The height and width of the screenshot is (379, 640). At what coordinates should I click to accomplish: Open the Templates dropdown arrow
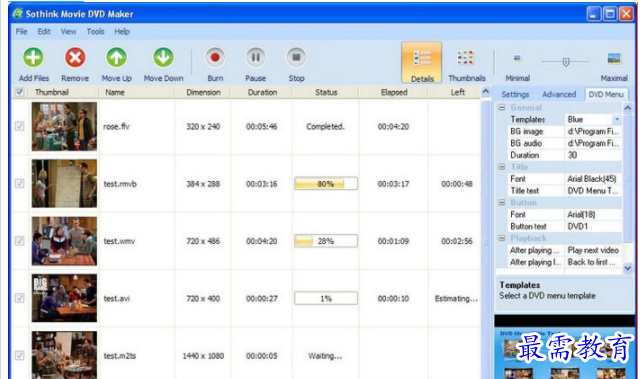[617, 120]
